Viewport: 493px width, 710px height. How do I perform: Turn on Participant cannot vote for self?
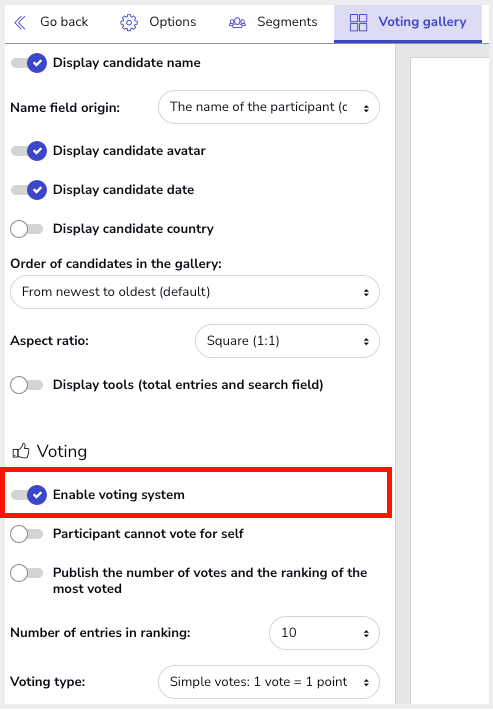27,534
